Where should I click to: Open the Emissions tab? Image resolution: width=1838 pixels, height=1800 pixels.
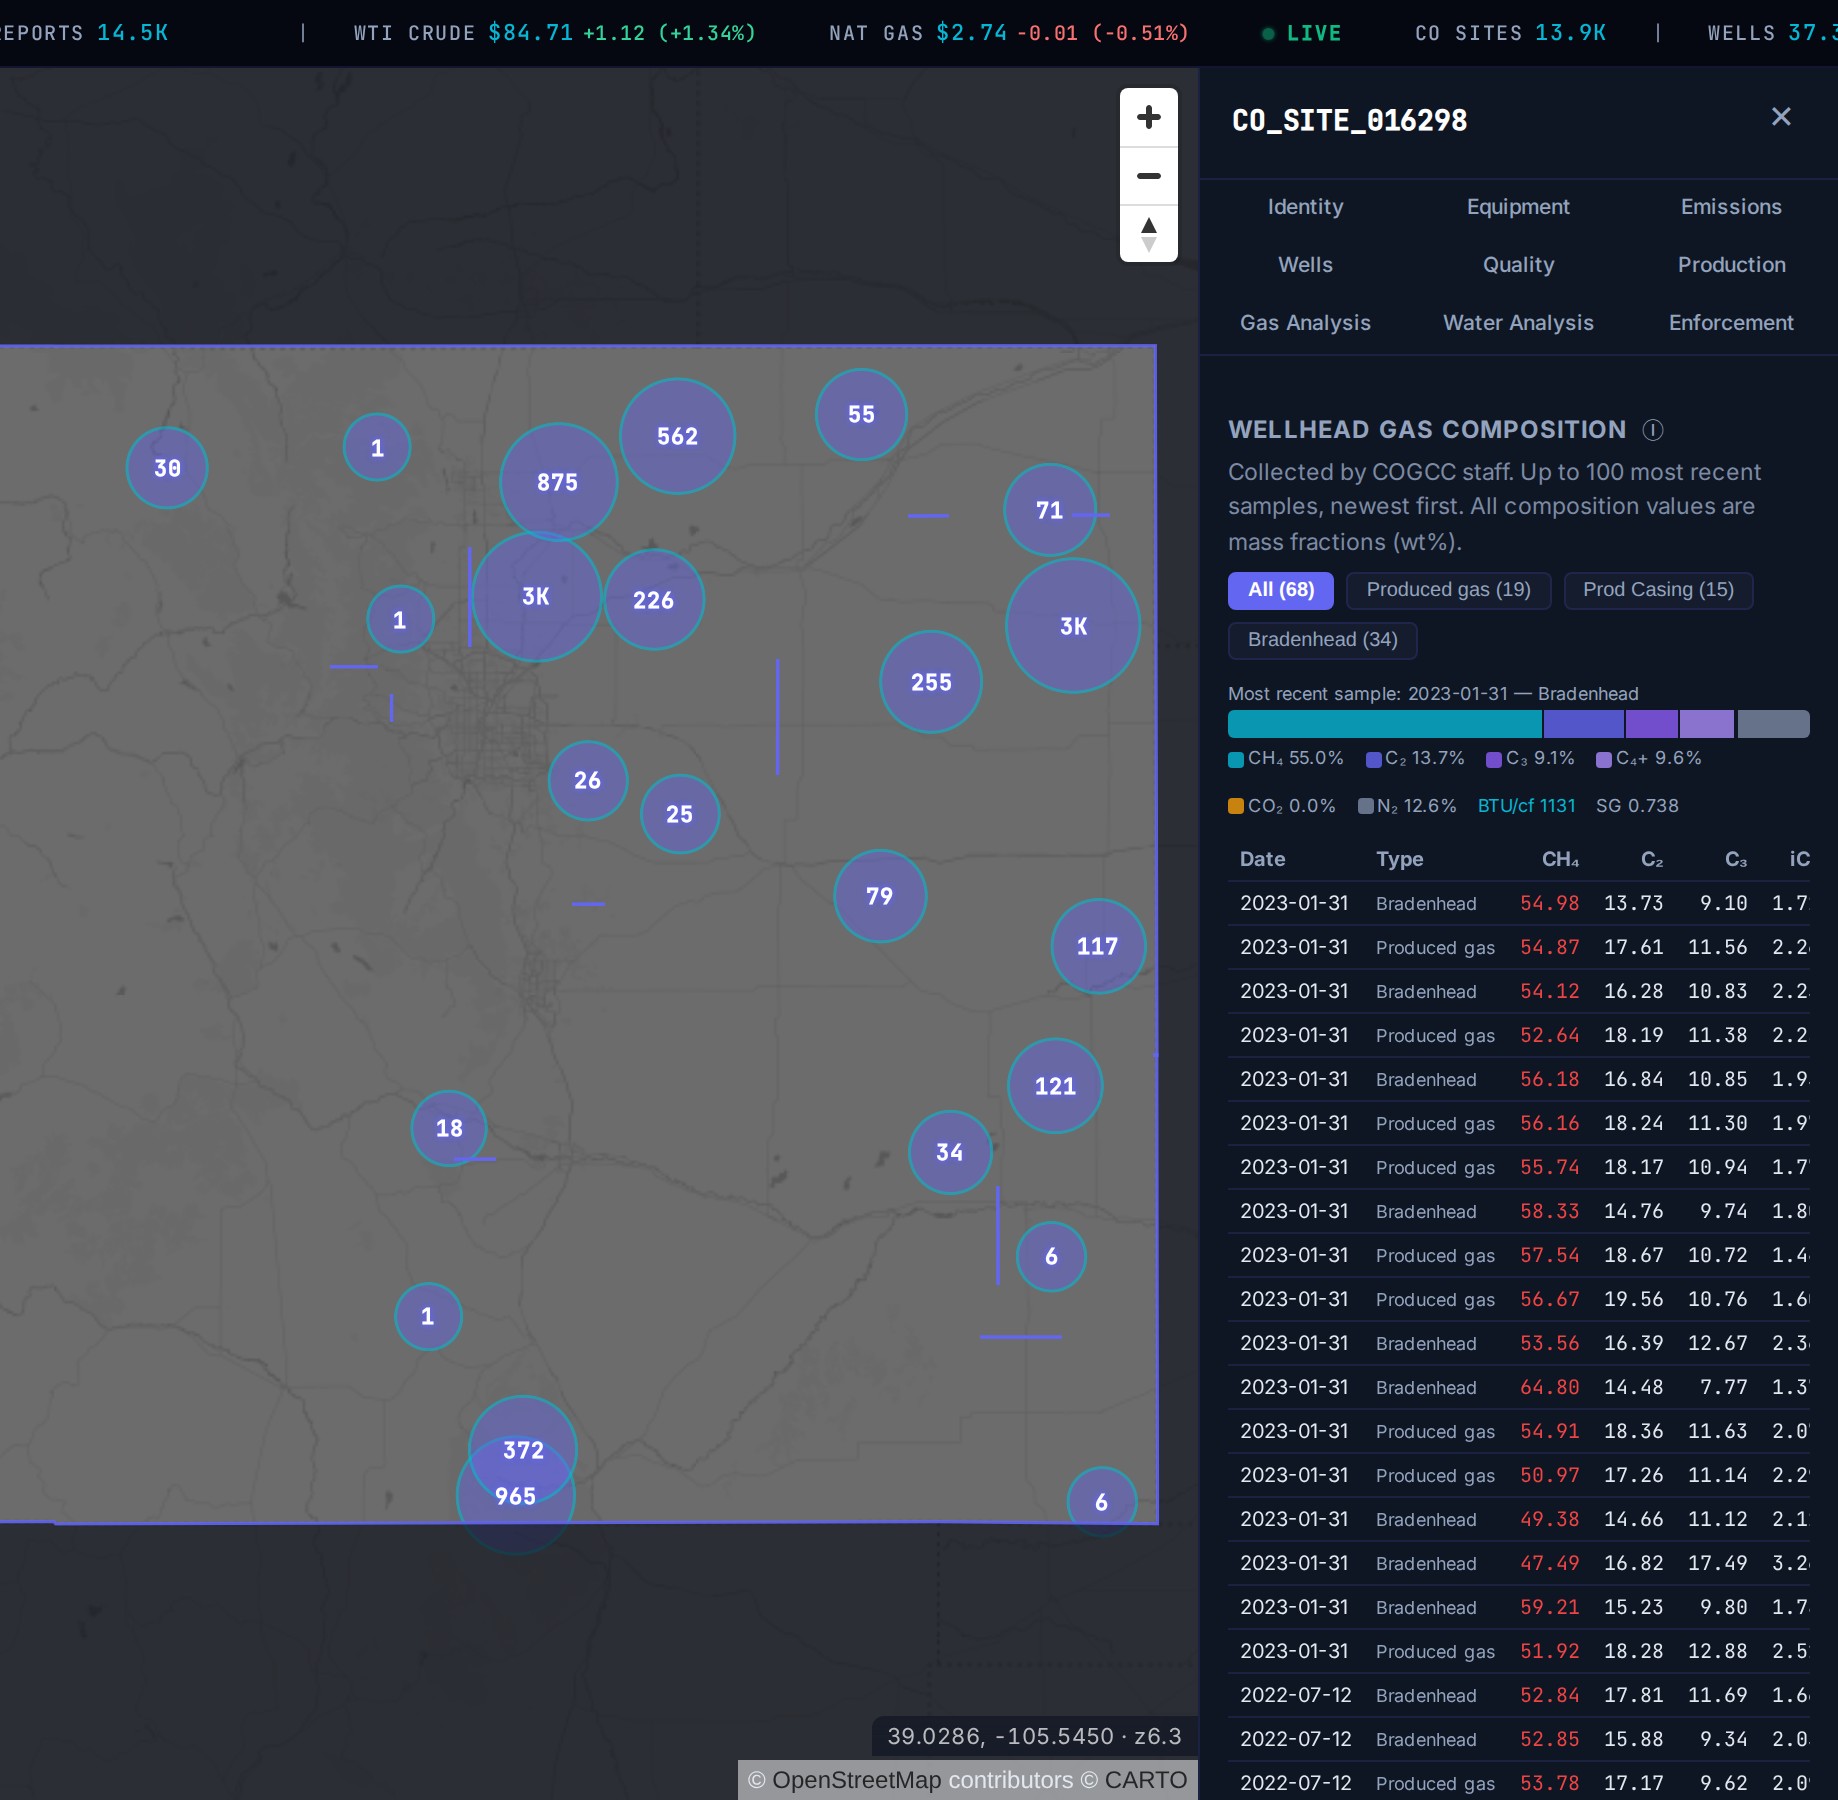coord(1731,207)
